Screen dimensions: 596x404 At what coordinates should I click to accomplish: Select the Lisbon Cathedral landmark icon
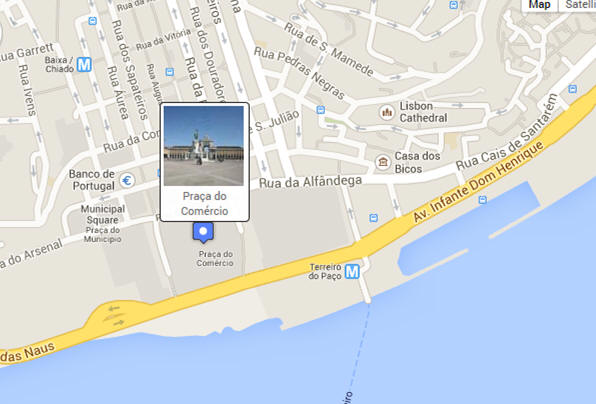tap(387, 112)
